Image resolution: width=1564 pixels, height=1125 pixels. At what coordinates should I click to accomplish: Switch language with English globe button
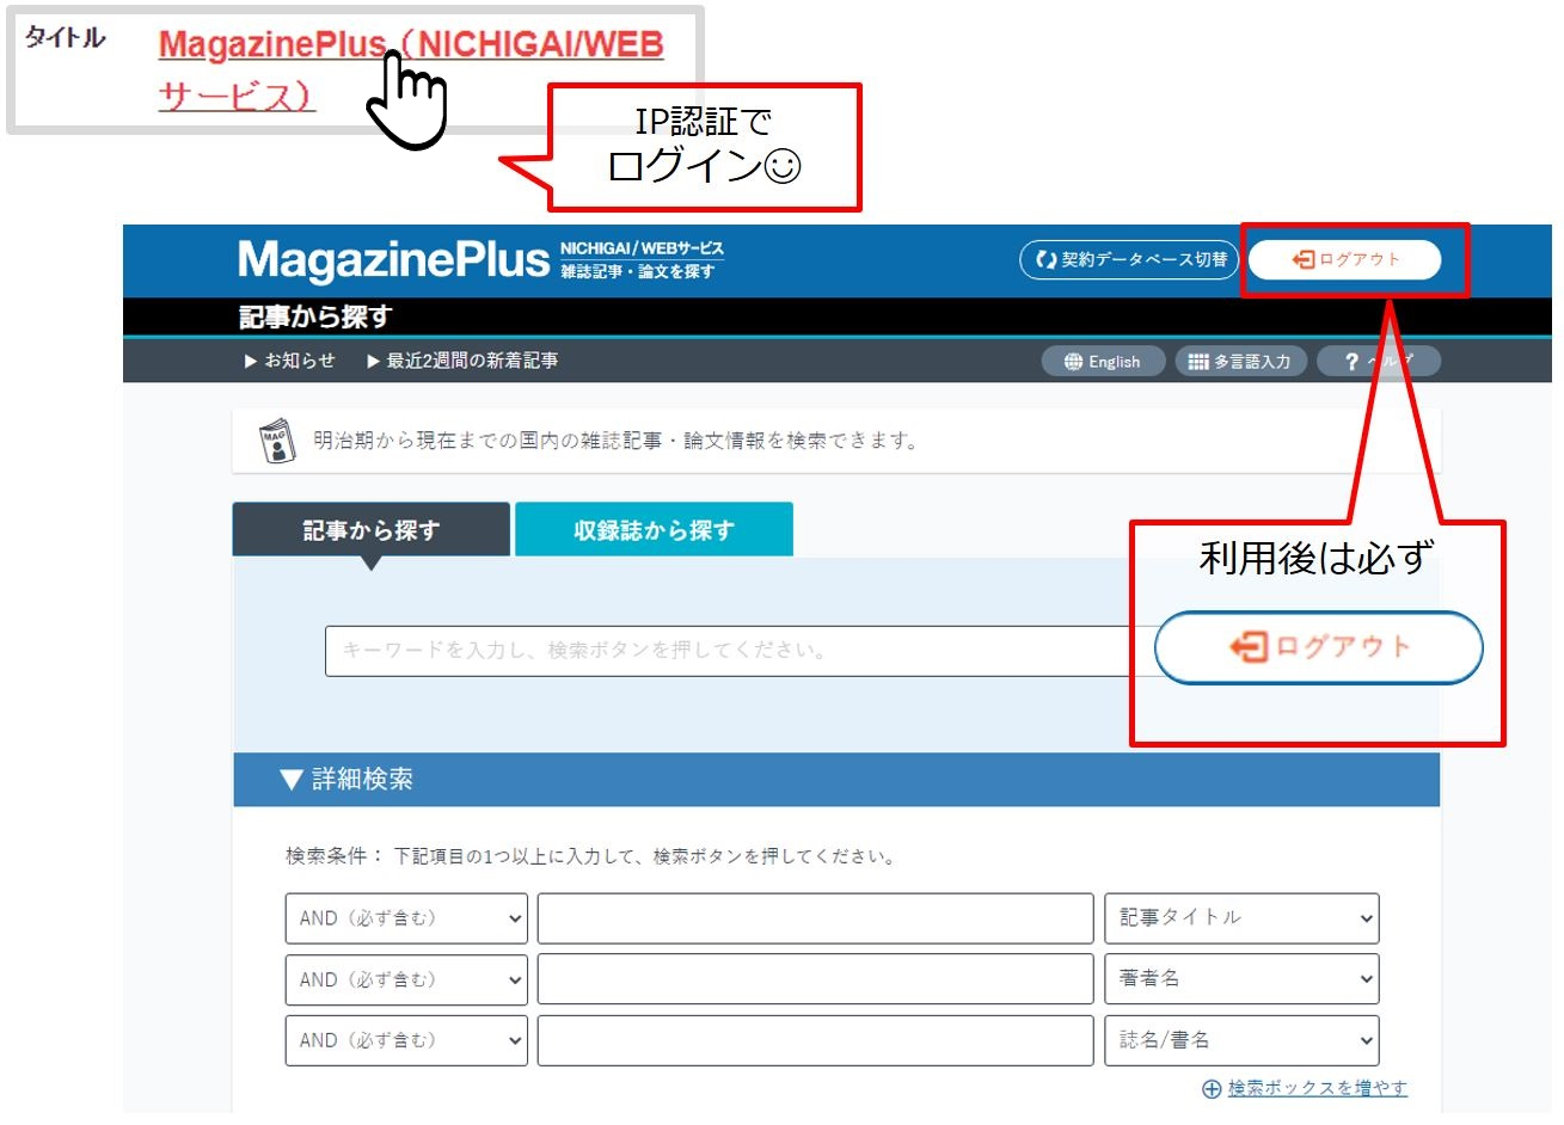pos(1102,361)
